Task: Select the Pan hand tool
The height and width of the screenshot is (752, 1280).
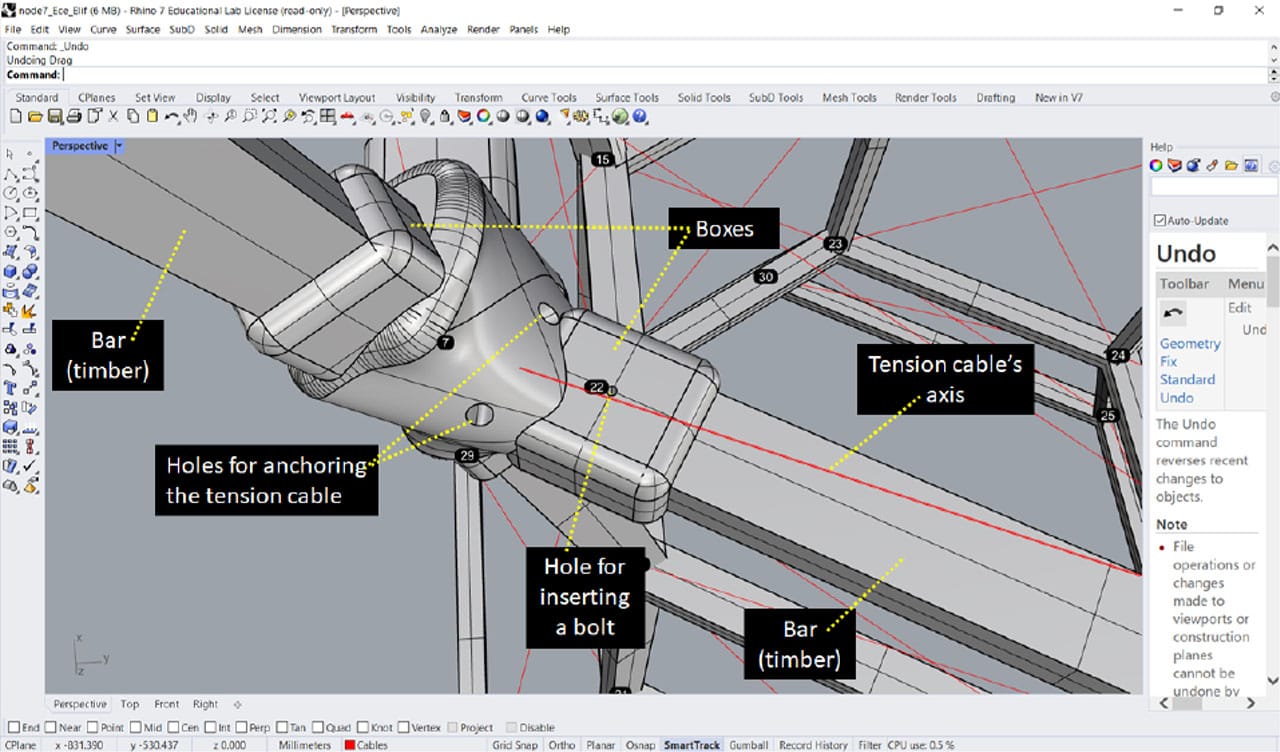Action: (191, 116)
